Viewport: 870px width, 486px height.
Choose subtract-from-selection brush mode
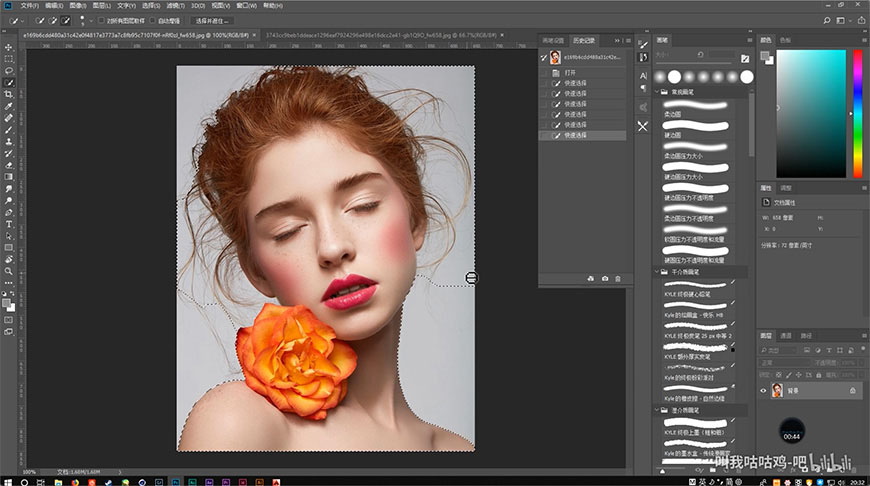tap(66, 20)
